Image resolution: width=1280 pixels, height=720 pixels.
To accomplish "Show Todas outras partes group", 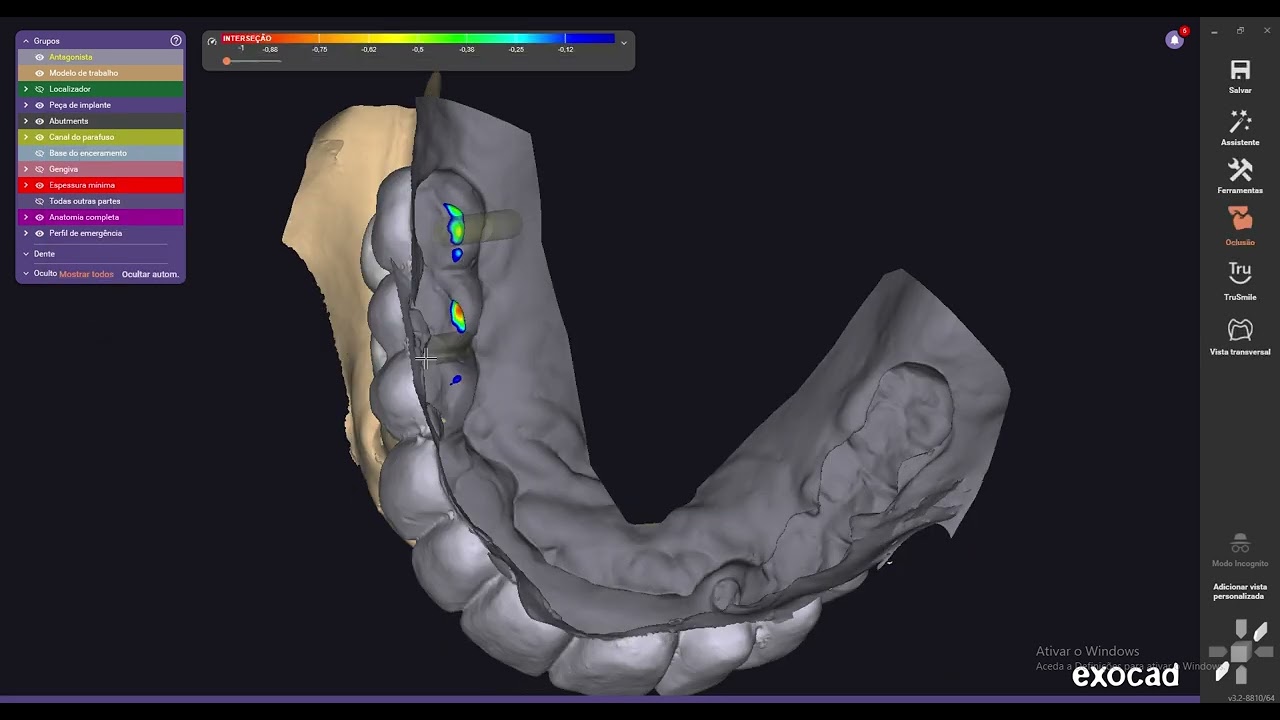I will [40, 201].
